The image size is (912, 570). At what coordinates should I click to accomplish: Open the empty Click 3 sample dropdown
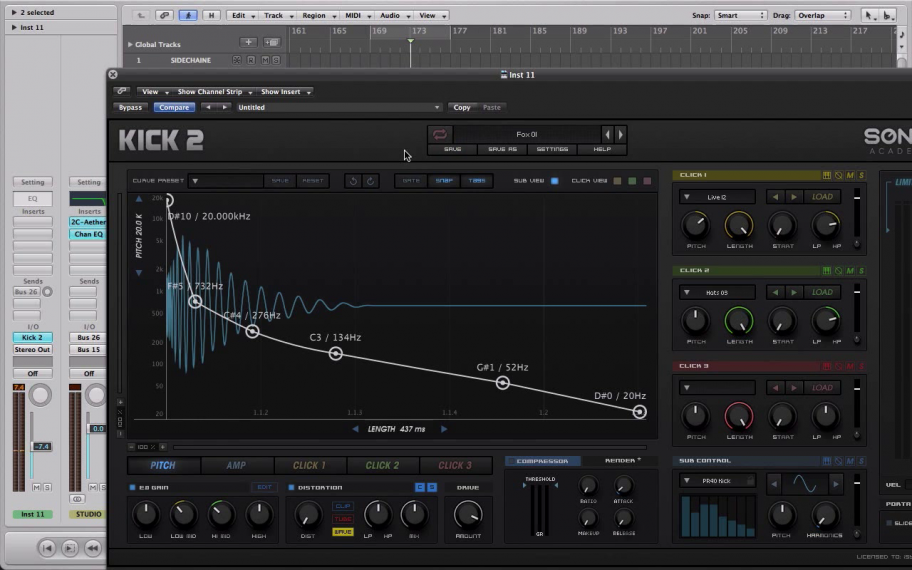717,388
